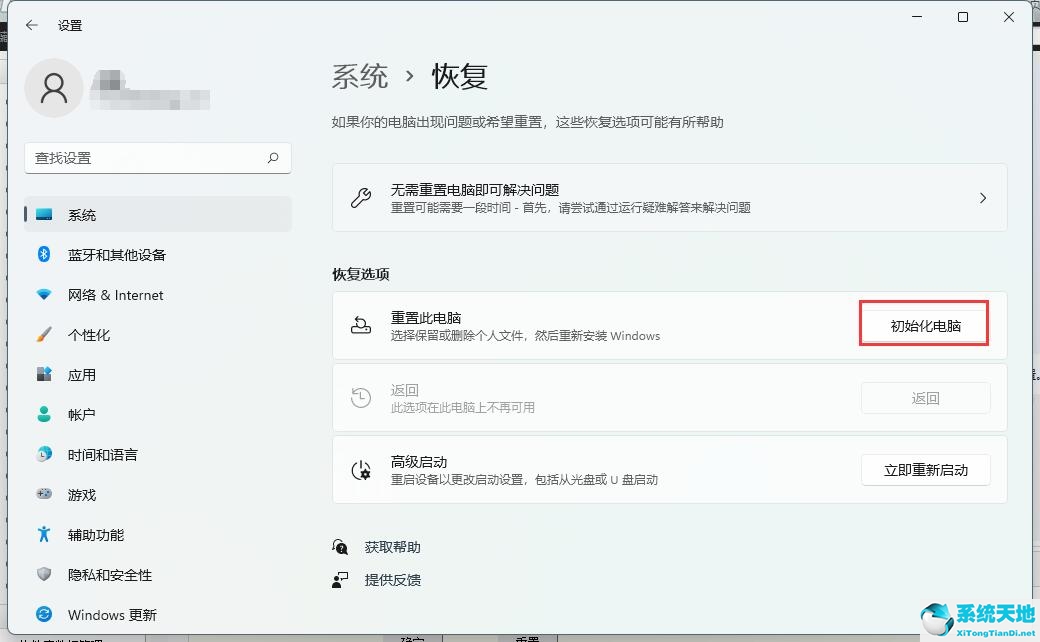
Task: Click the search magnifier in 查找设置
Action: 273,158
